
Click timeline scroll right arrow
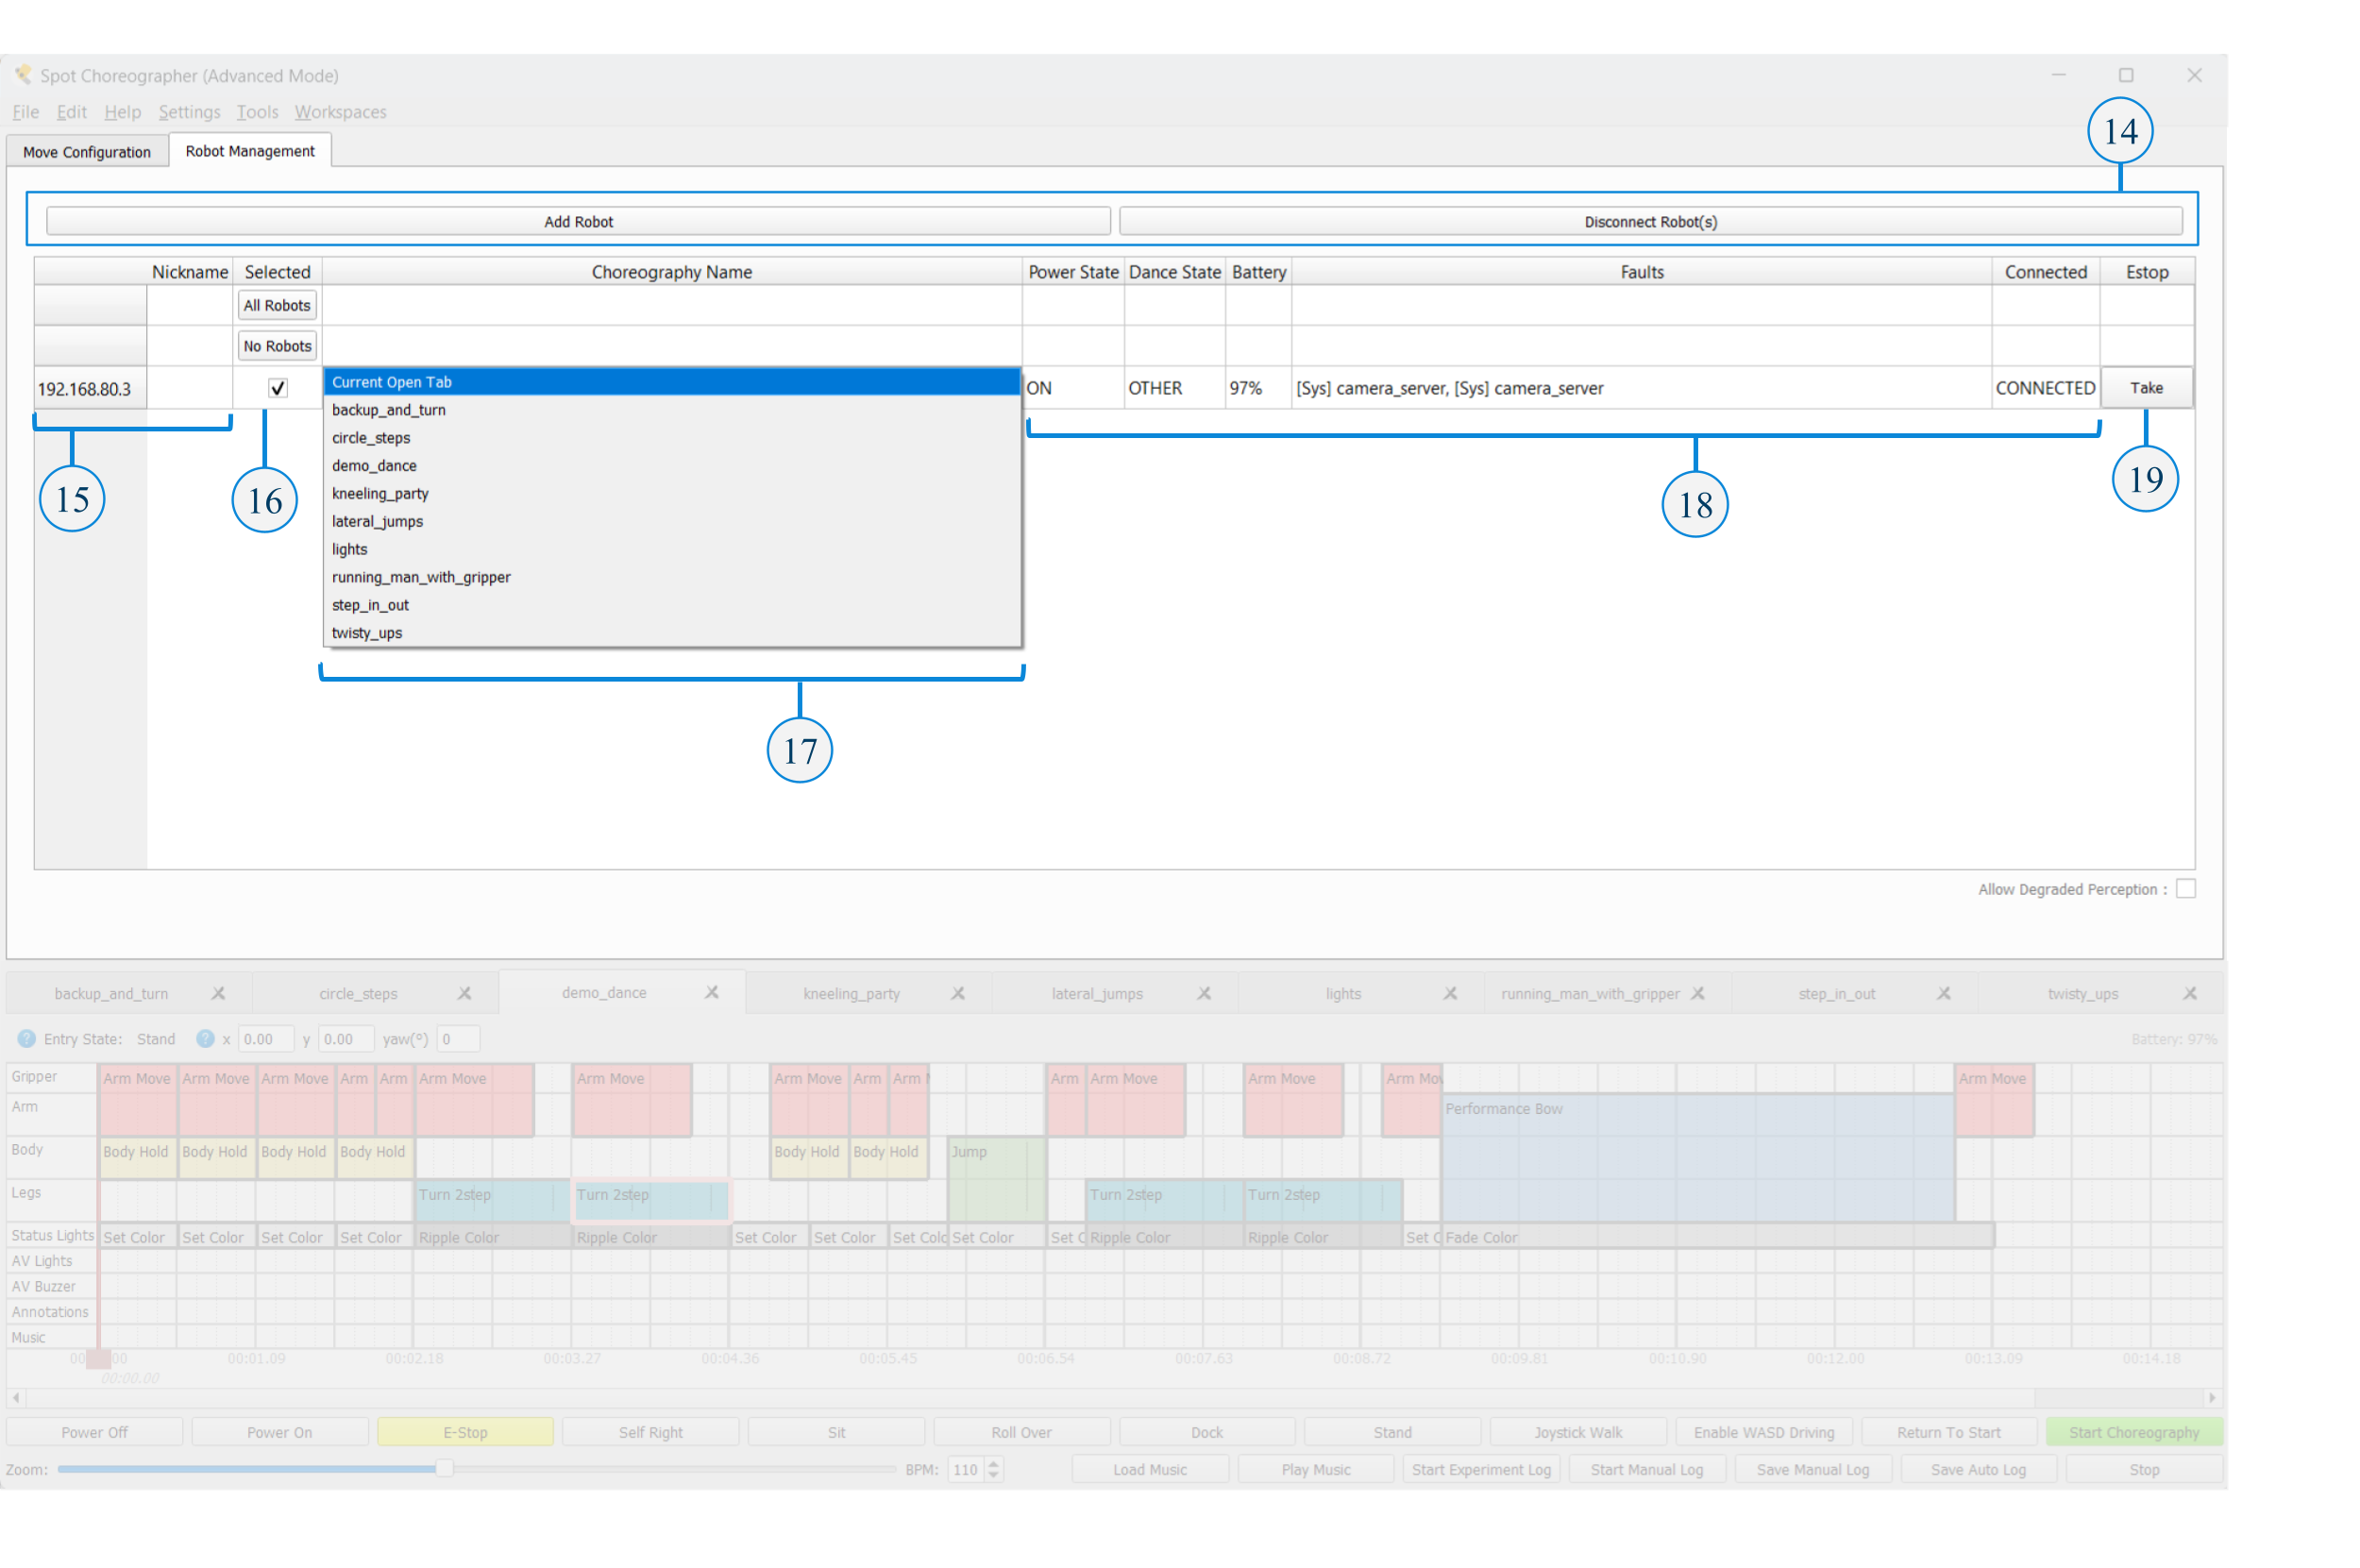(2212, 1397)
